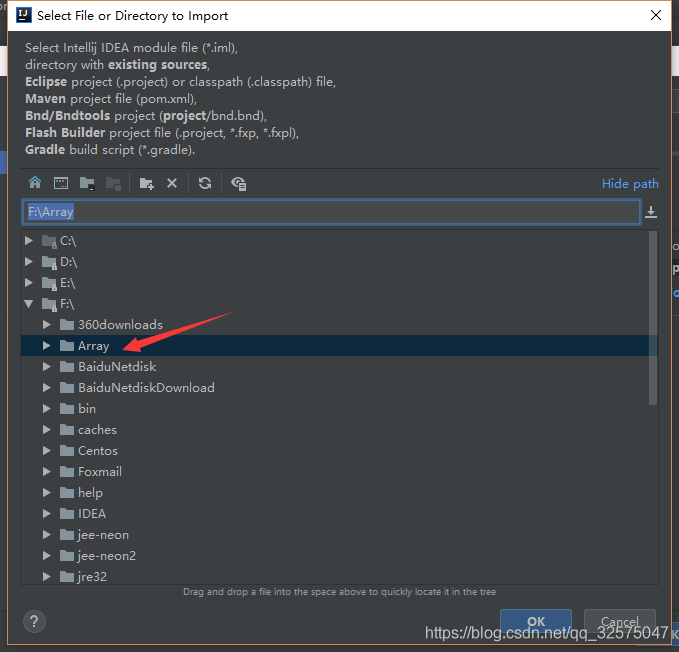Delete selected item with X toolbar icon
This screenshot has width=679, height=652.
[x=172, y=183]
